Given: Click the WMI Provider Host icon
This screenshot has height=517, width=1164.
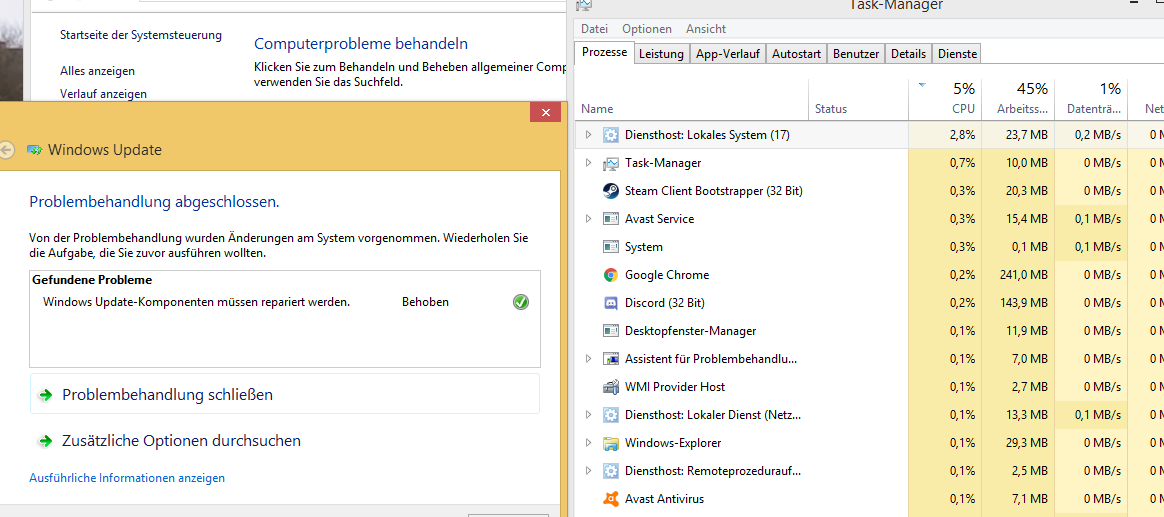Looking at the screenshot, I should click(x=610, y=387).
